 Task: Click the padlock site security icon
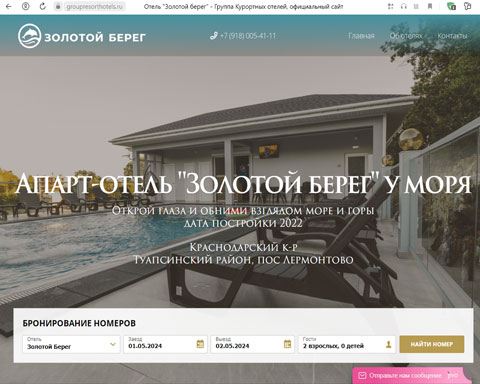pyautogui.click(x=58, y=6)
